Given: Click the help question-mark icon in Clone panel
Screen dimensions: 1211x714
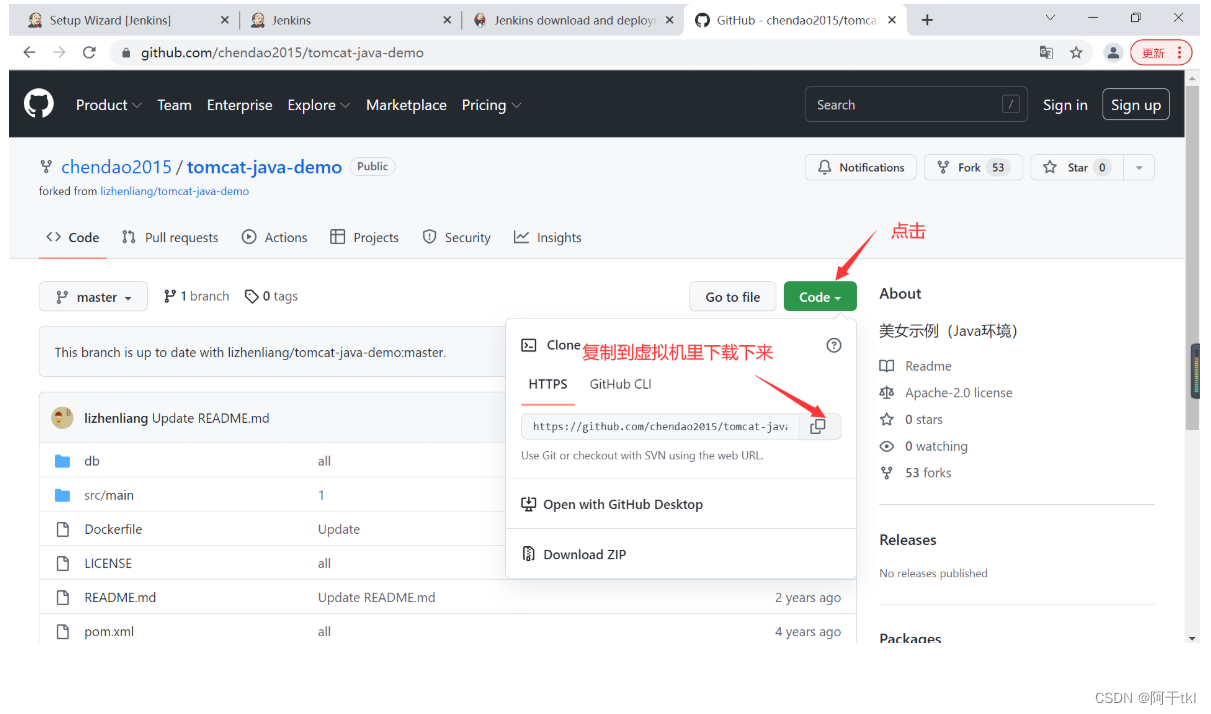Looking at the screenshot, I should pos(834,345).
